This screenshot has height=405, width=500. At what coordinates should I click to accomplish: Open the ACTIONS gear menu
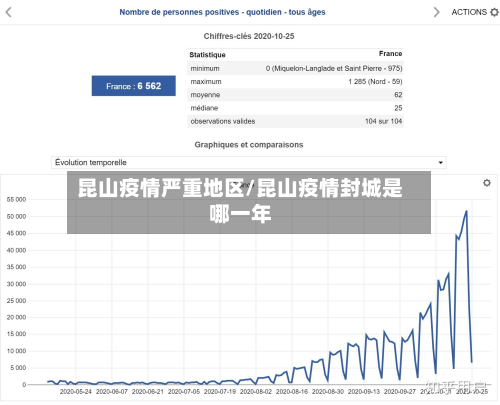[x=475, y=12]
